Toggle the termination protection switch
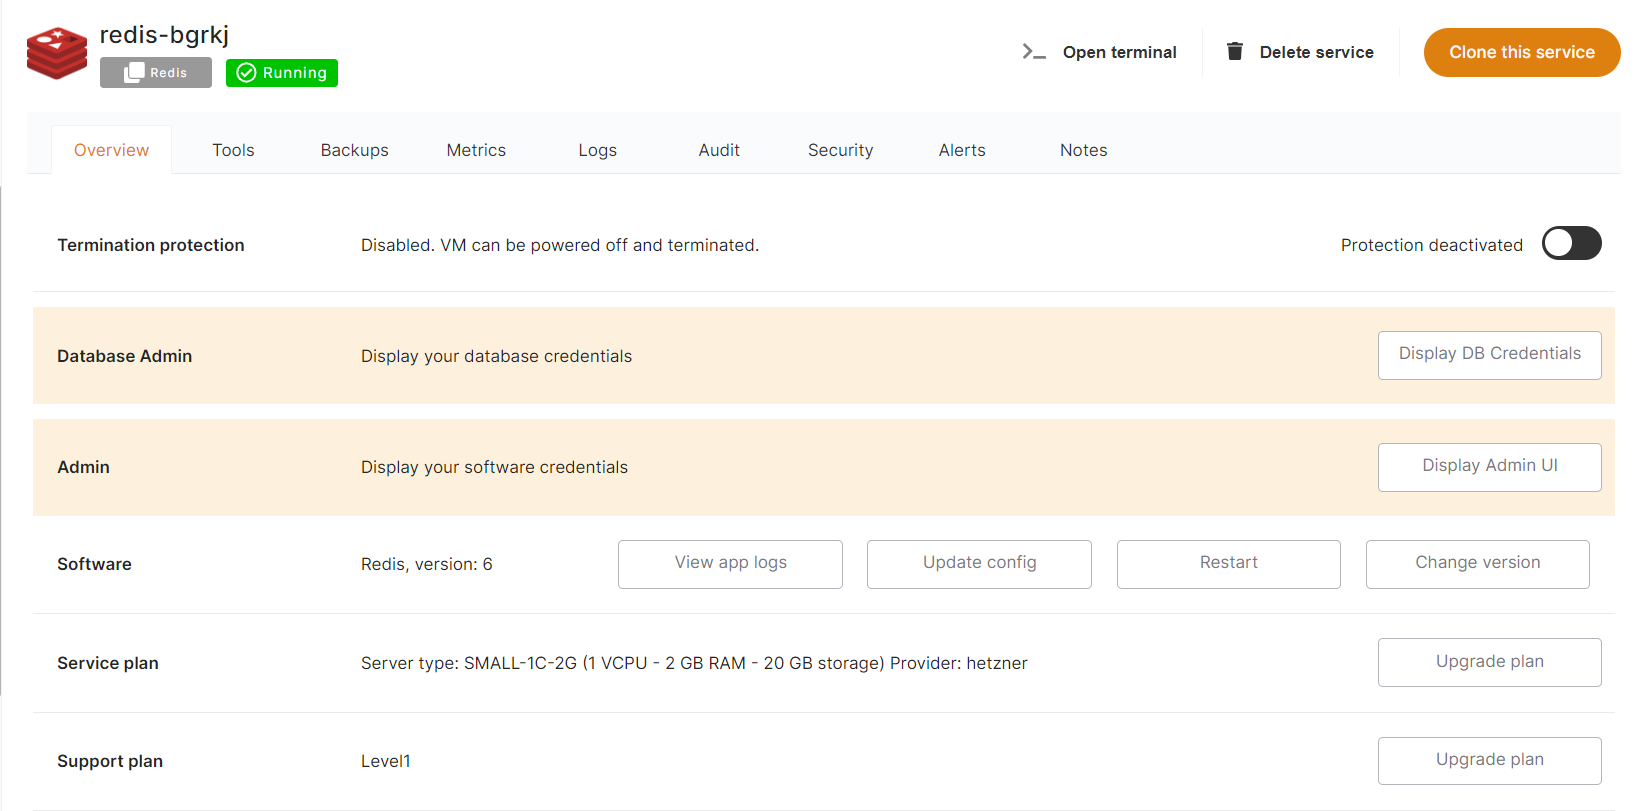The width and height of the screenshot is (1640, 811). point(1571,243)
